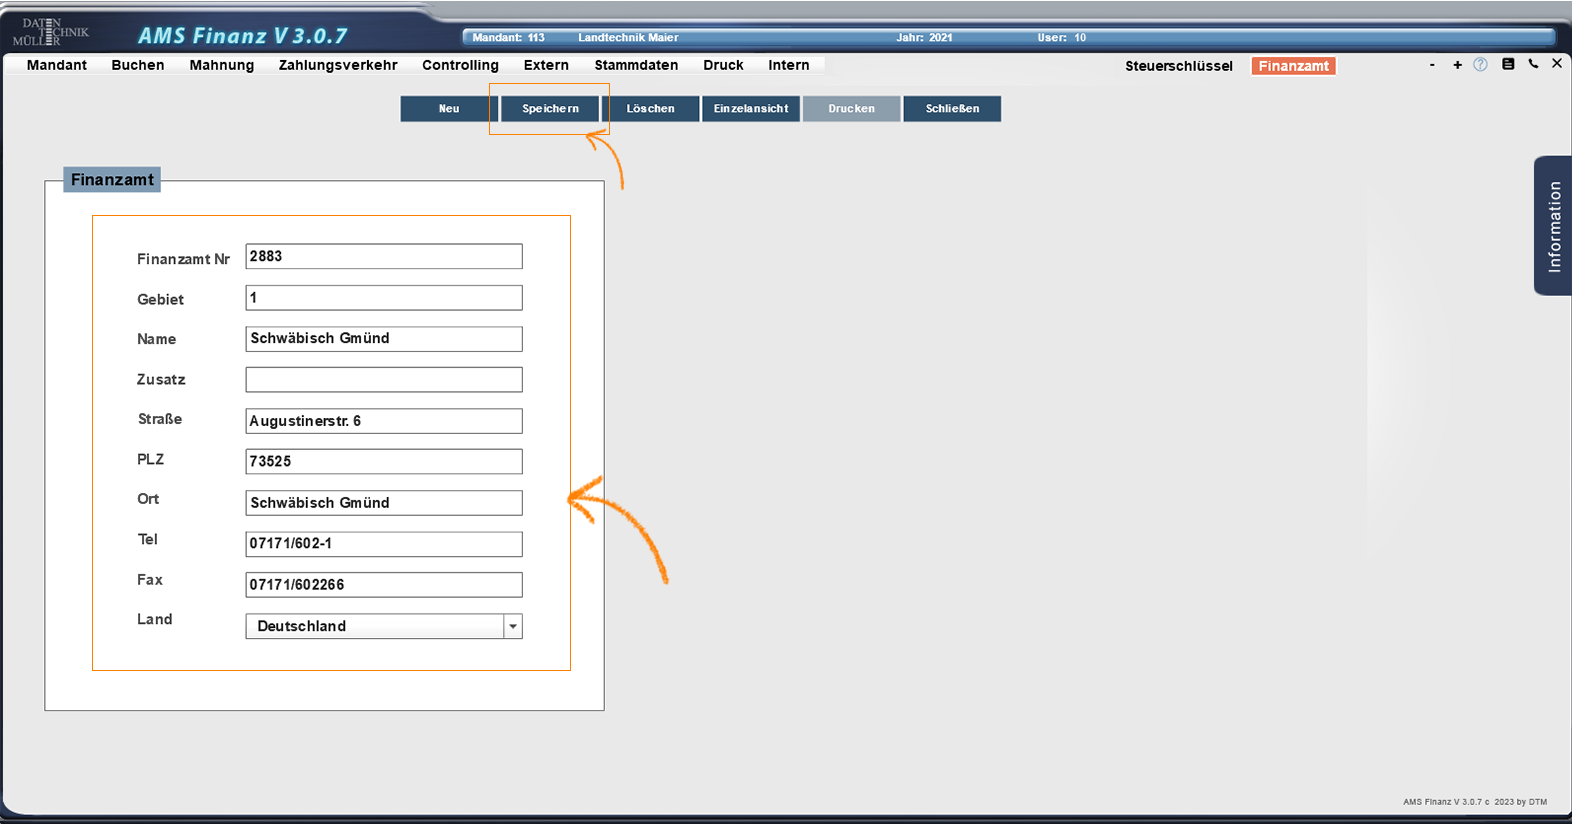Screen dimensions: 1572x825
Task: Switch to the Steuerschlüssel tab
Action: [x=1178, y=66]
